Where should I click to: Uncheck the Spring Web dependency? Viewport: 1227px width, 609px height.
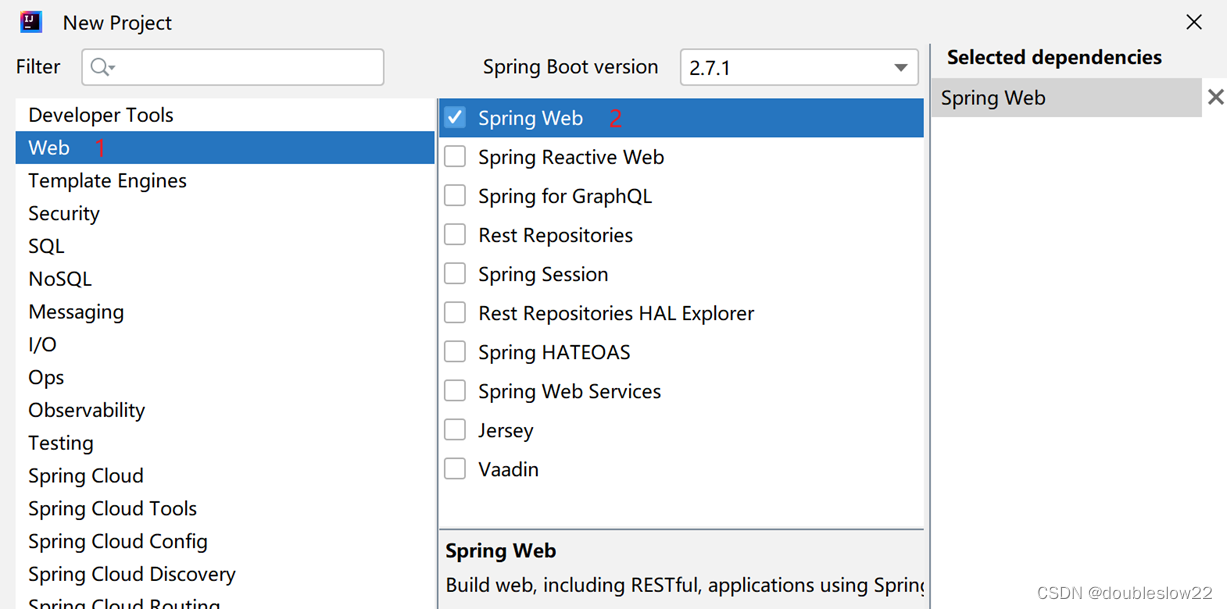pos(455,117)
